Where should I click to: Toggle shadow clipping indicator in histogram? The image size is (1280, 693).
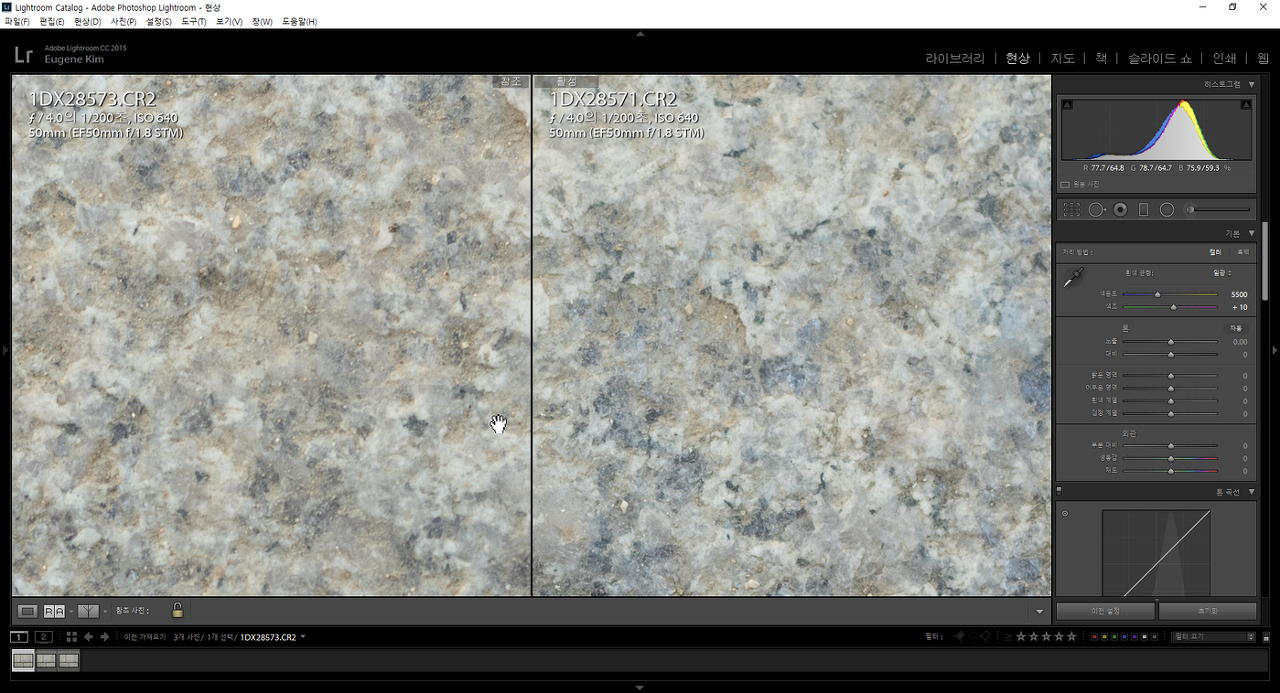pos(1067,105)
